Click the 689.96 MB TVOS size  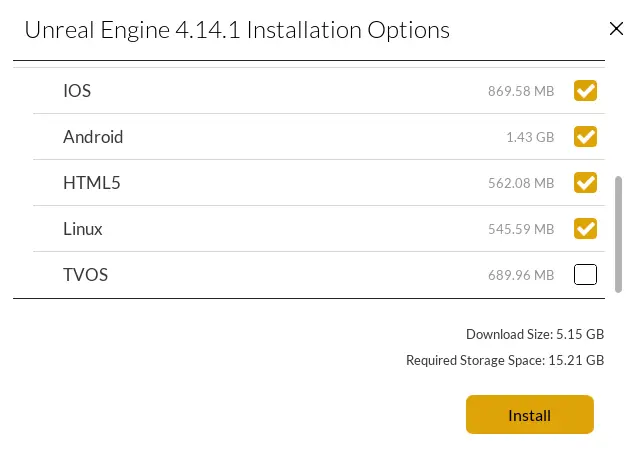(521, 275)
